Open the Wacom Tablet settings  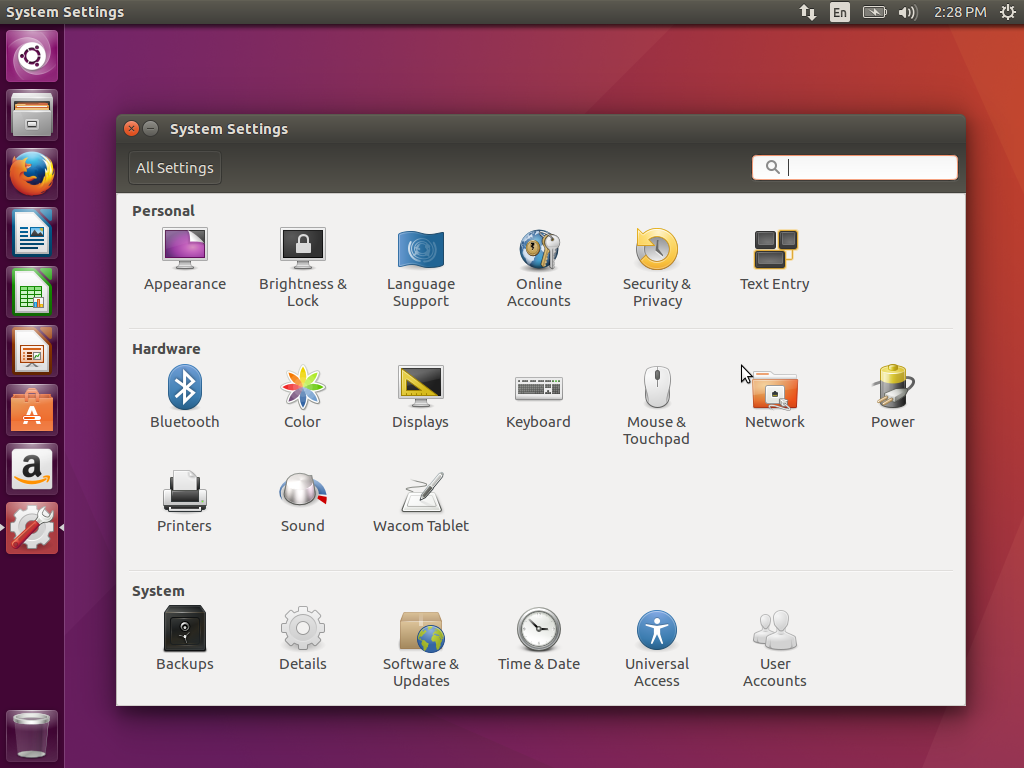(421, 502)
